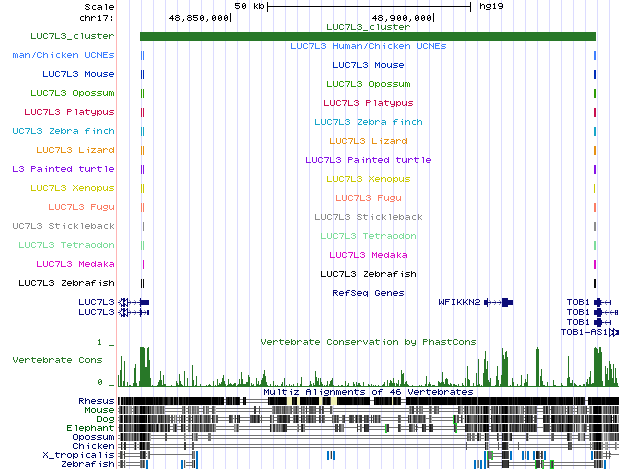
Task: Select the Elephant alignment row label
Action: pos(93,428)
